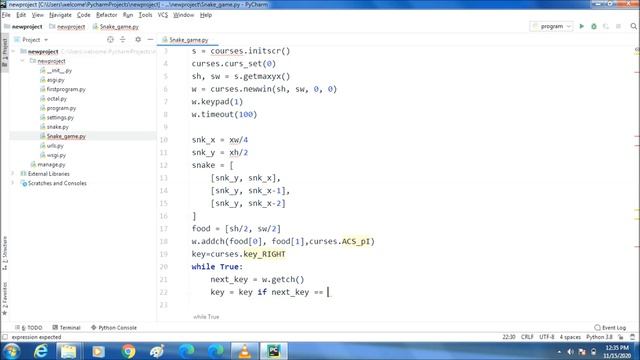The height and width of the screenshot is (360, 640).
Task: Open the Navigate menu
Action: coord(60,15)
